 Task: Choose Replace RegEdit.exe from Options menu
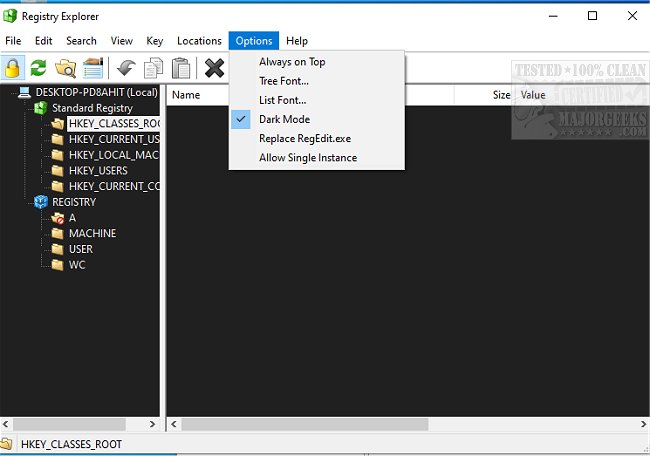317,138
